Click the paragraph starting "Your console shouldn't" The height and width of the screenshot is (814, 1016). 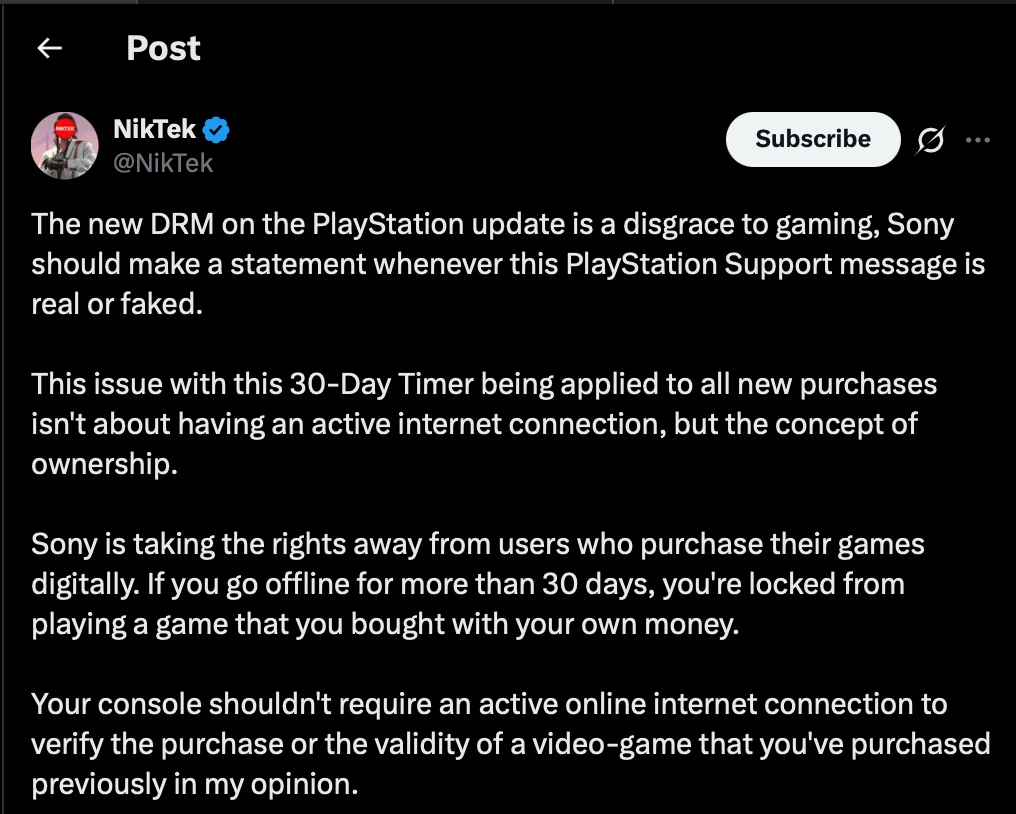pyautogui.click(x=510, y=744)
